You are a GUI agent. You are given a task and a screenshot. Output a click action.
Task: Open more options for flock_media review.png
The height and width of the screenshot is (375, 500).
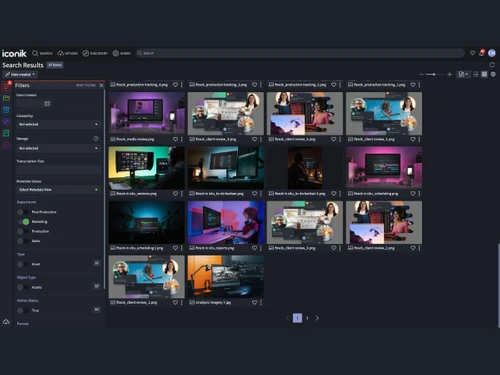[182, 139]
